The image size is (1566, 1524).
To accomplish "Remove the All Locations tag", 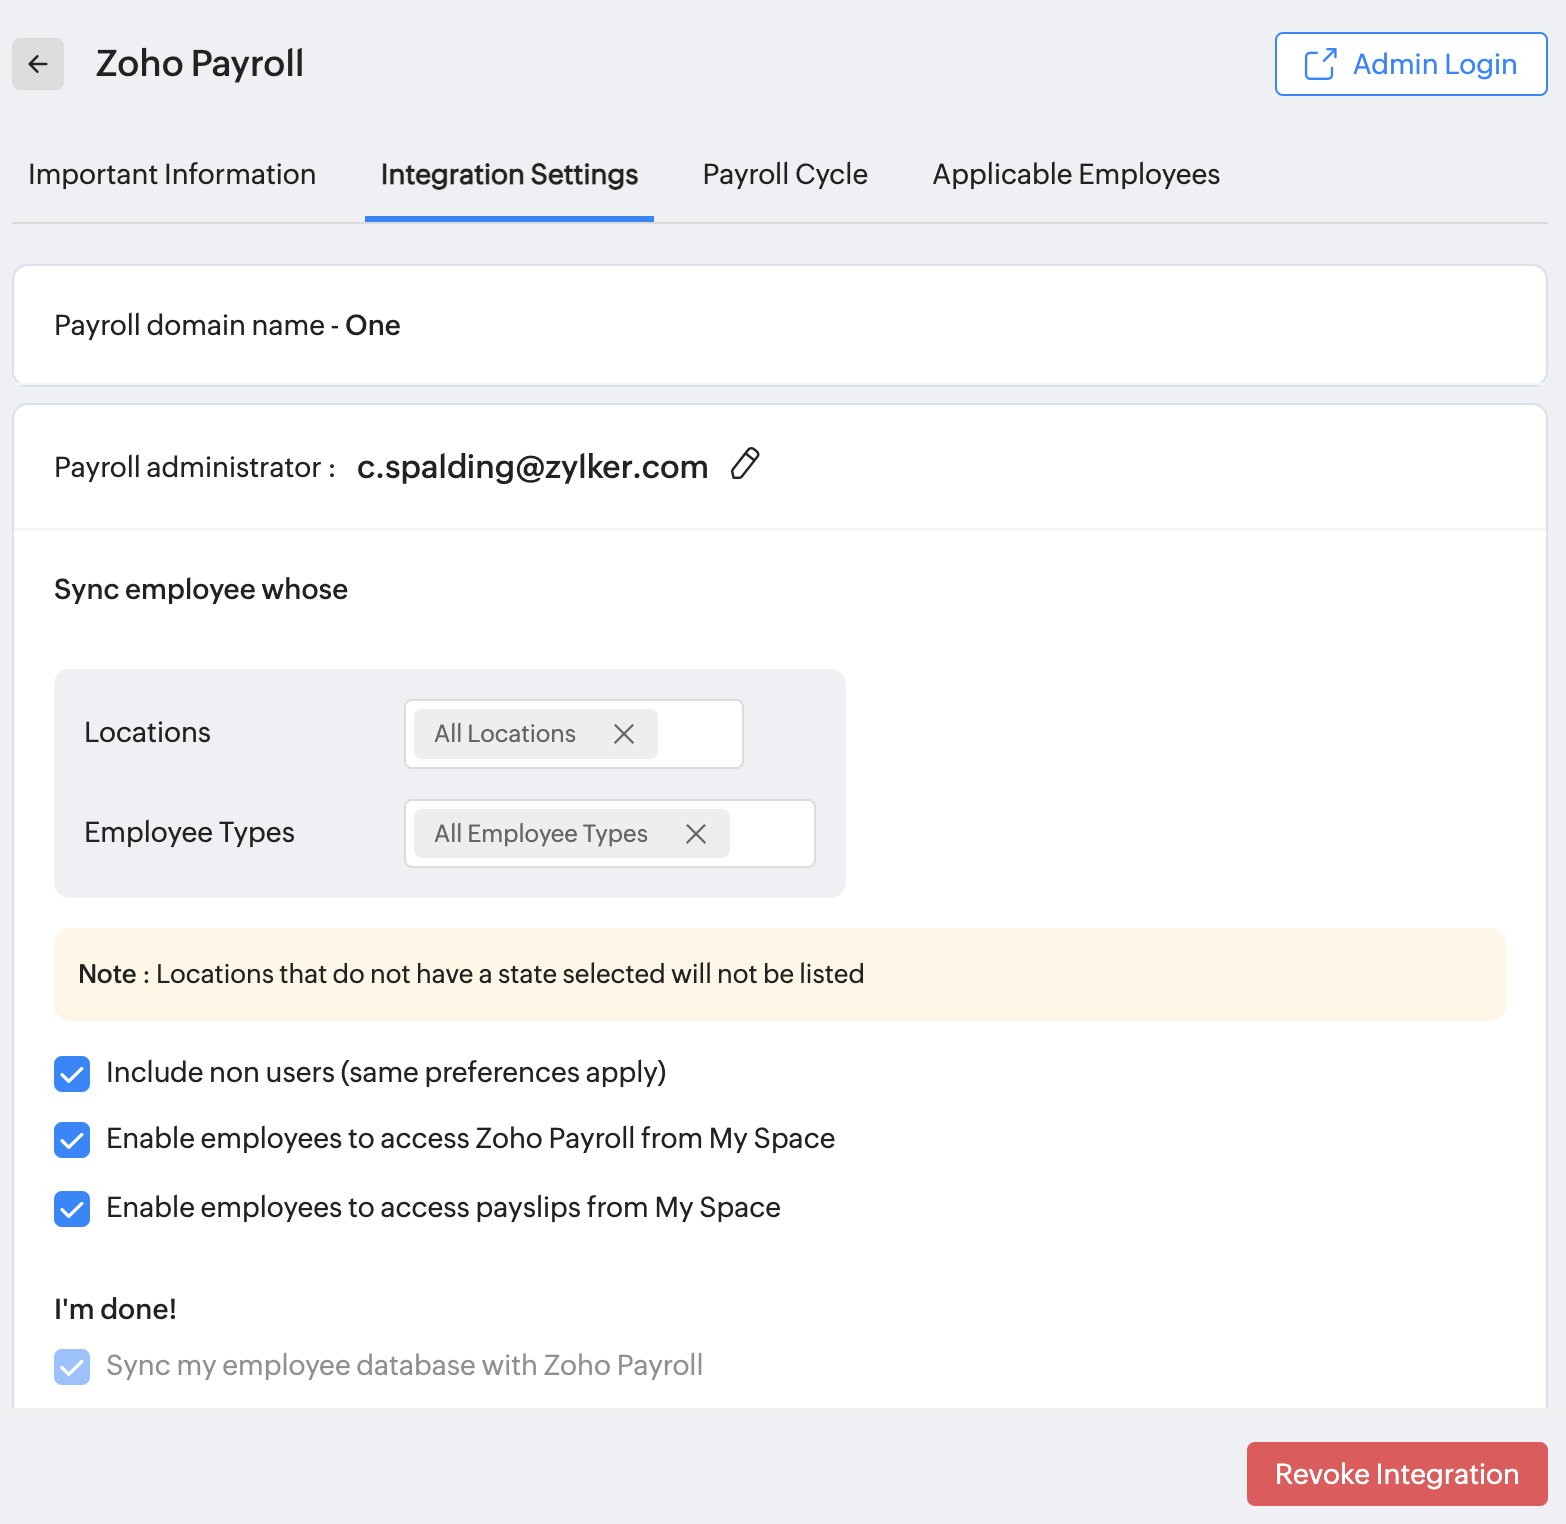I will click(x=624, y=734).
